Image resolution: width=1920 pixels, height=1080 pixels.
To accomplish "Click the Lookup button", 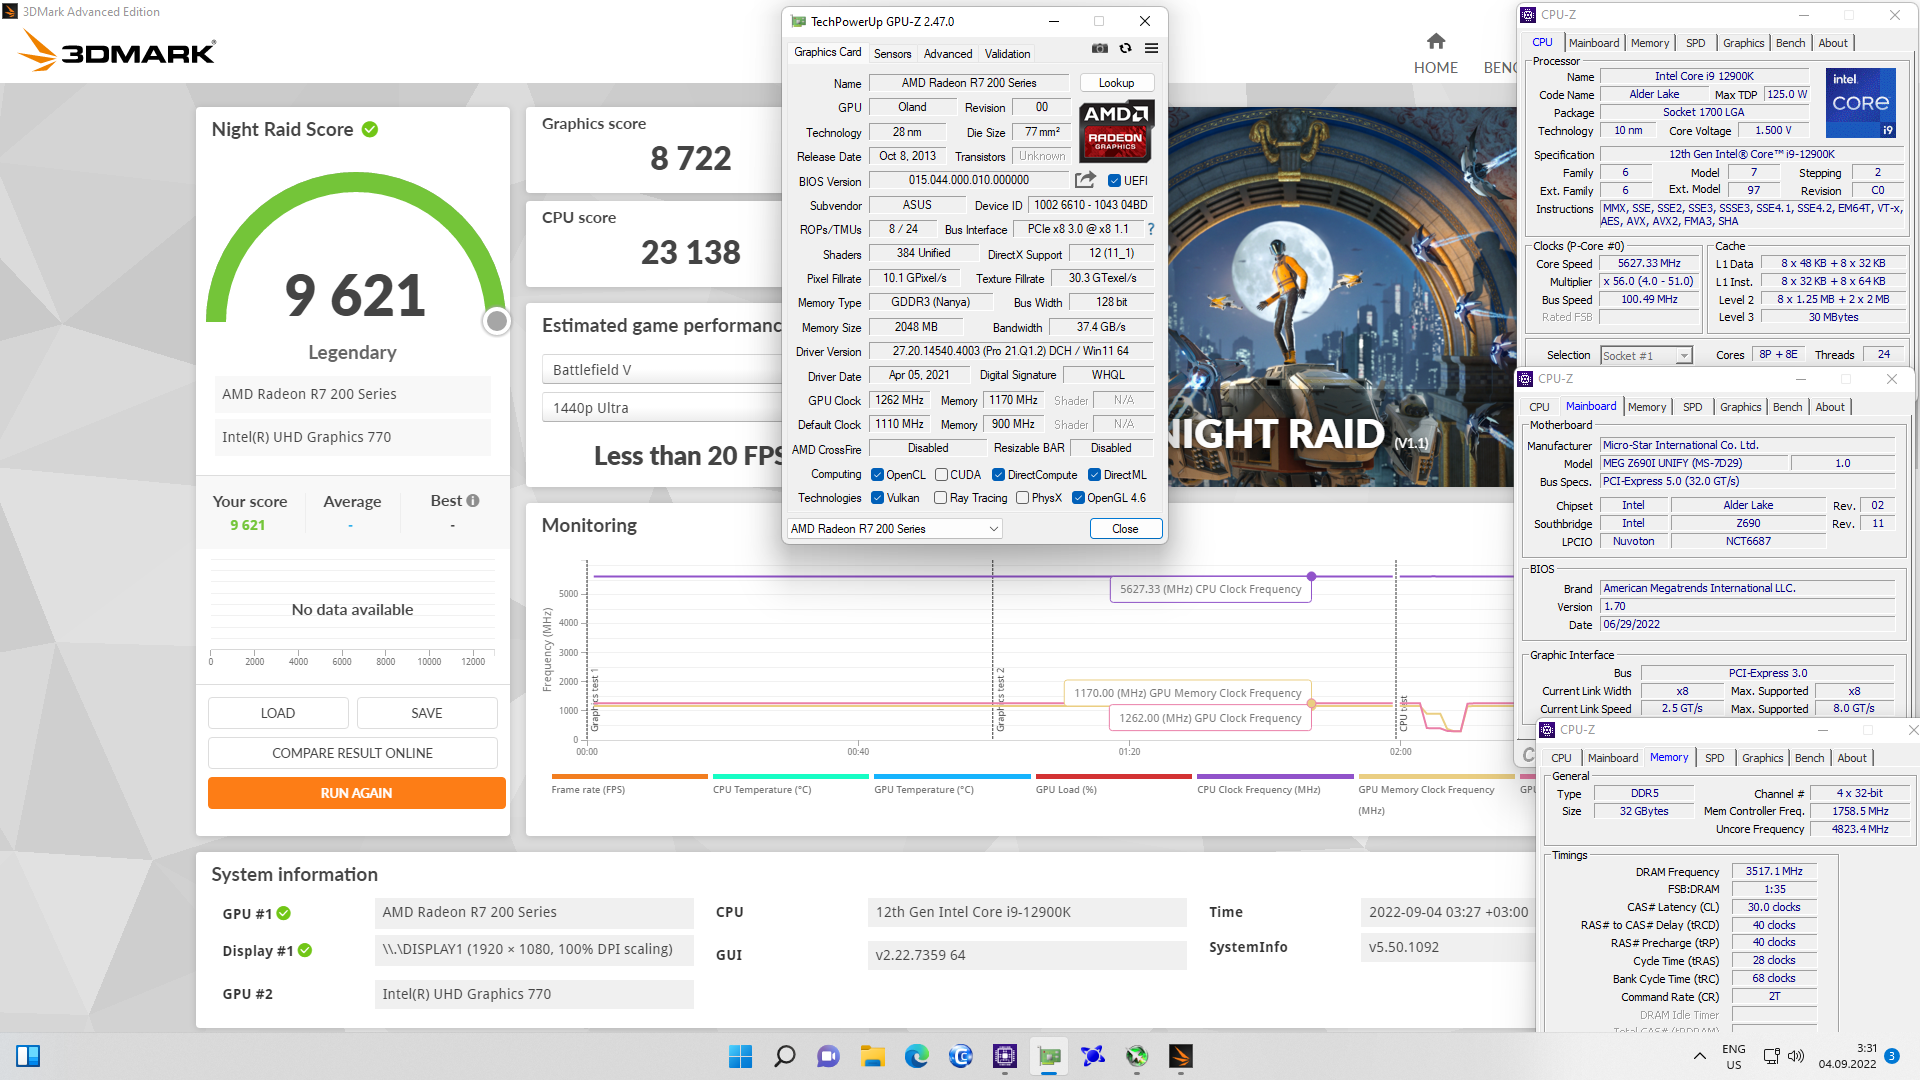I will click(x=1116, y=83).
